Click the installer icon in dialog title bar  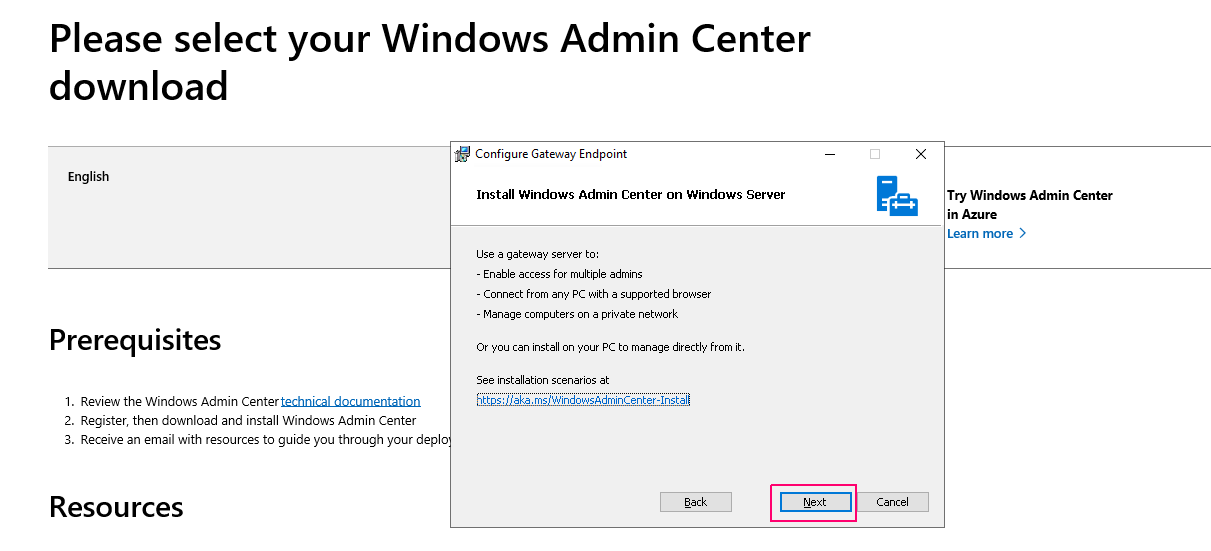coord(462,154)
